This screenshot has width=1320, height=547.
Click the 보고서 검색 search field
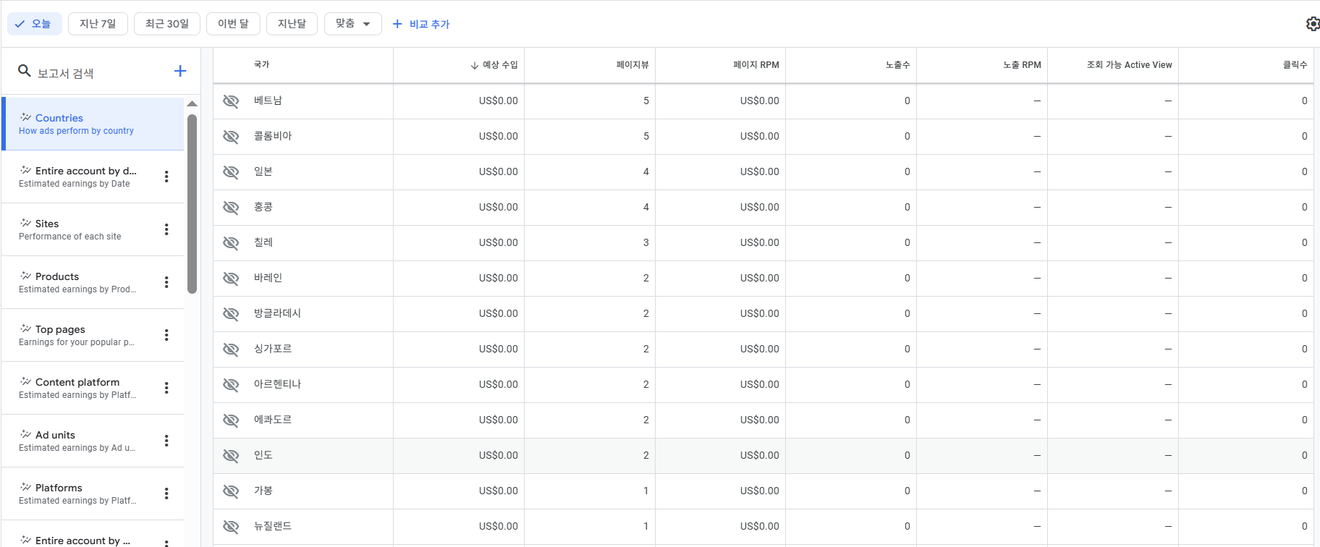click(95, 73)
